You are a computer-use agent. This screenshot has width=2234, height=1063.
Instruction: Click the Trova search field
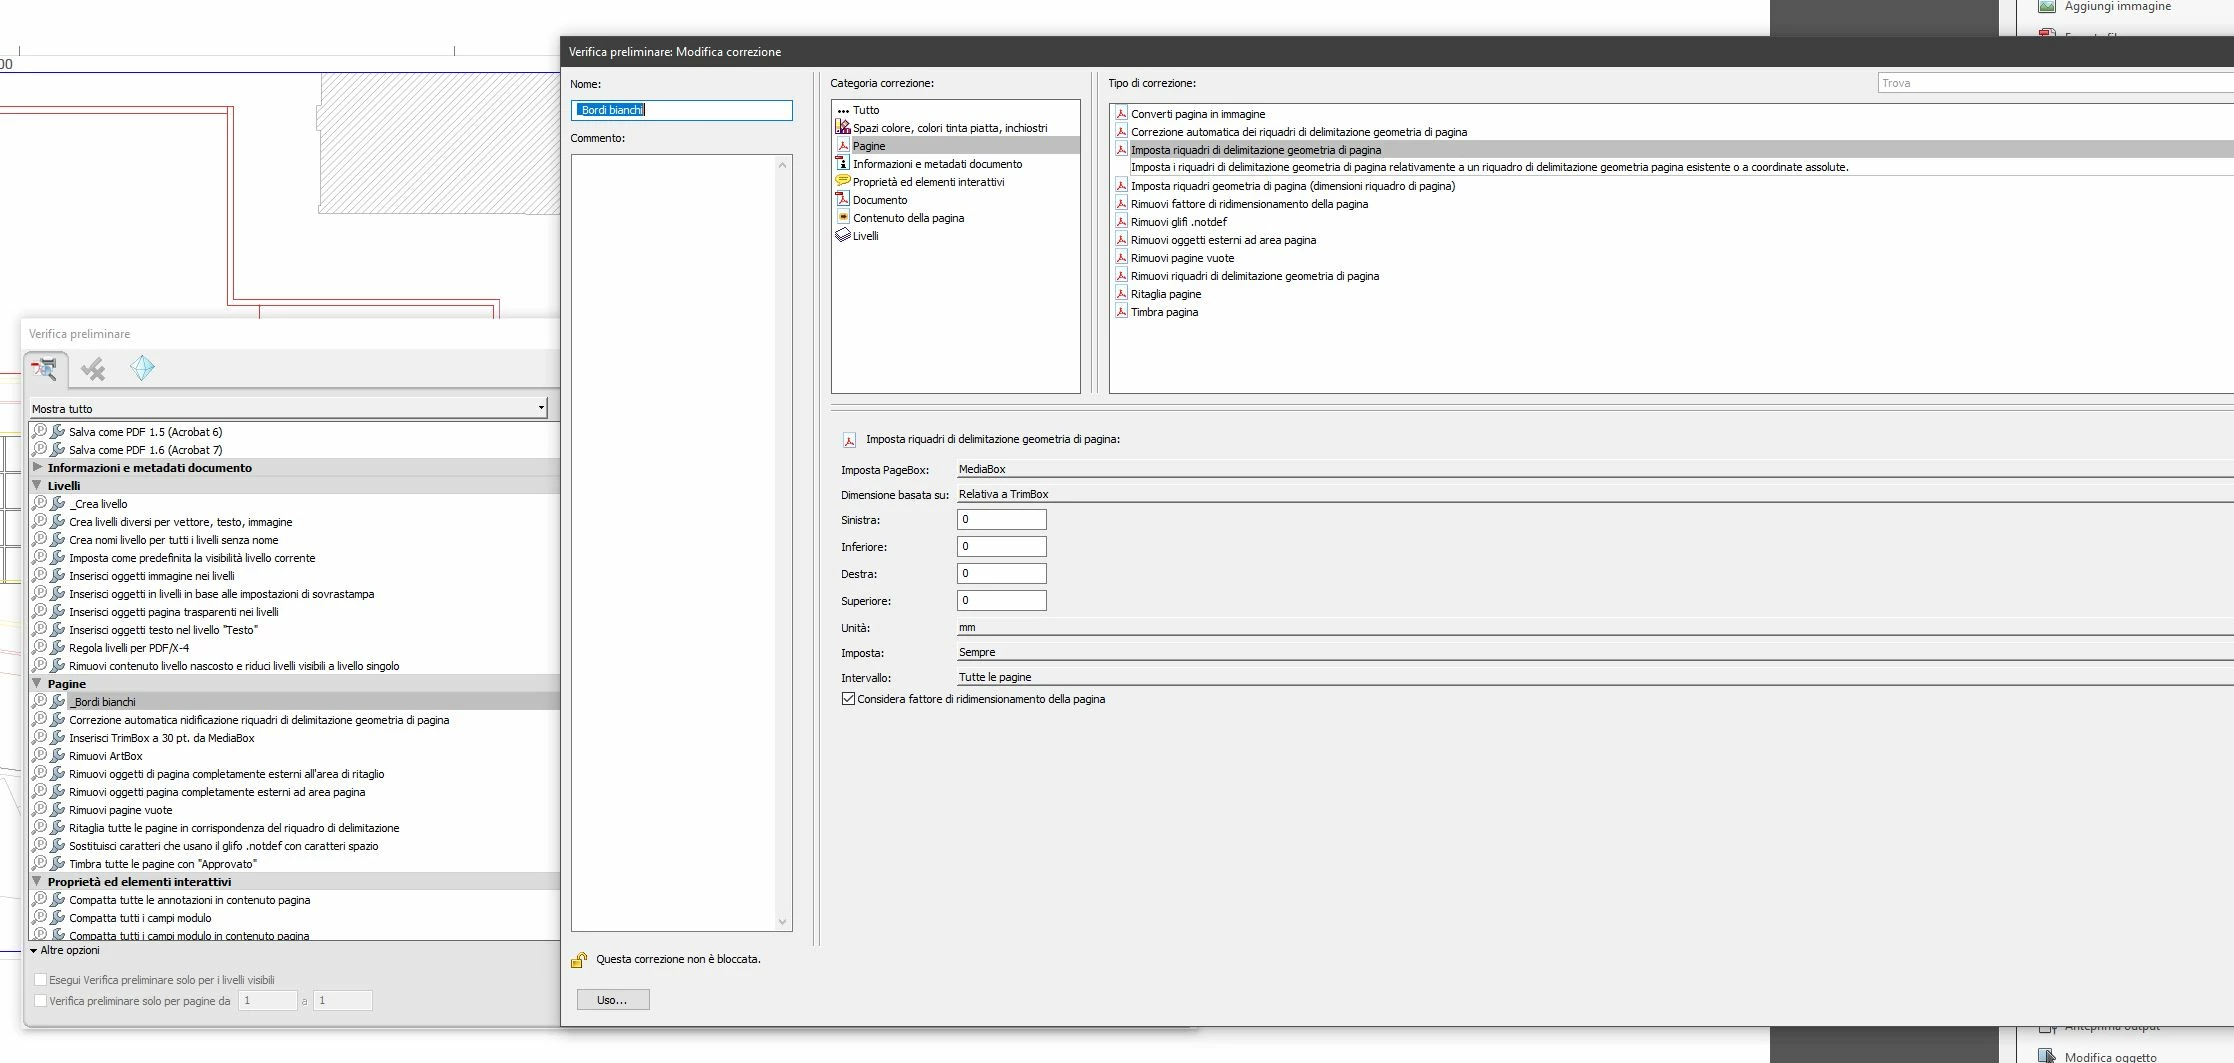2055,83
